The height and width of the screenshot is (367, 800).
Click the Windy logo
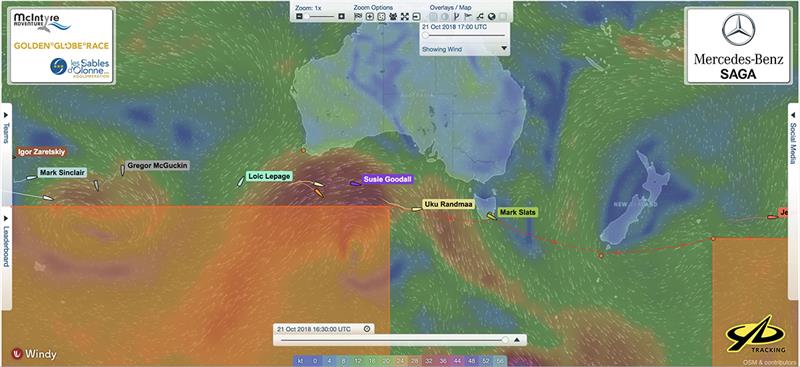35,354
